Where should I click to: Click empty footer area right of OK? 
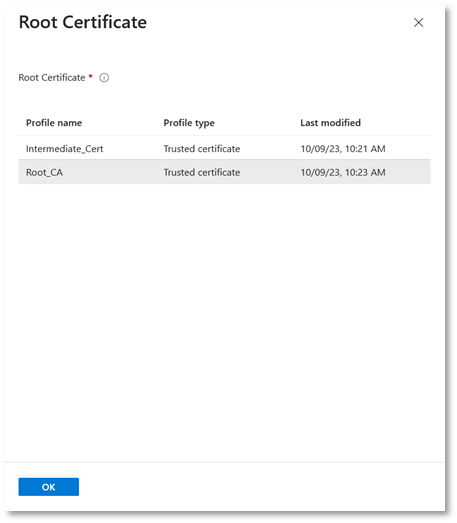pyautogui.click(x=260, y=487)
